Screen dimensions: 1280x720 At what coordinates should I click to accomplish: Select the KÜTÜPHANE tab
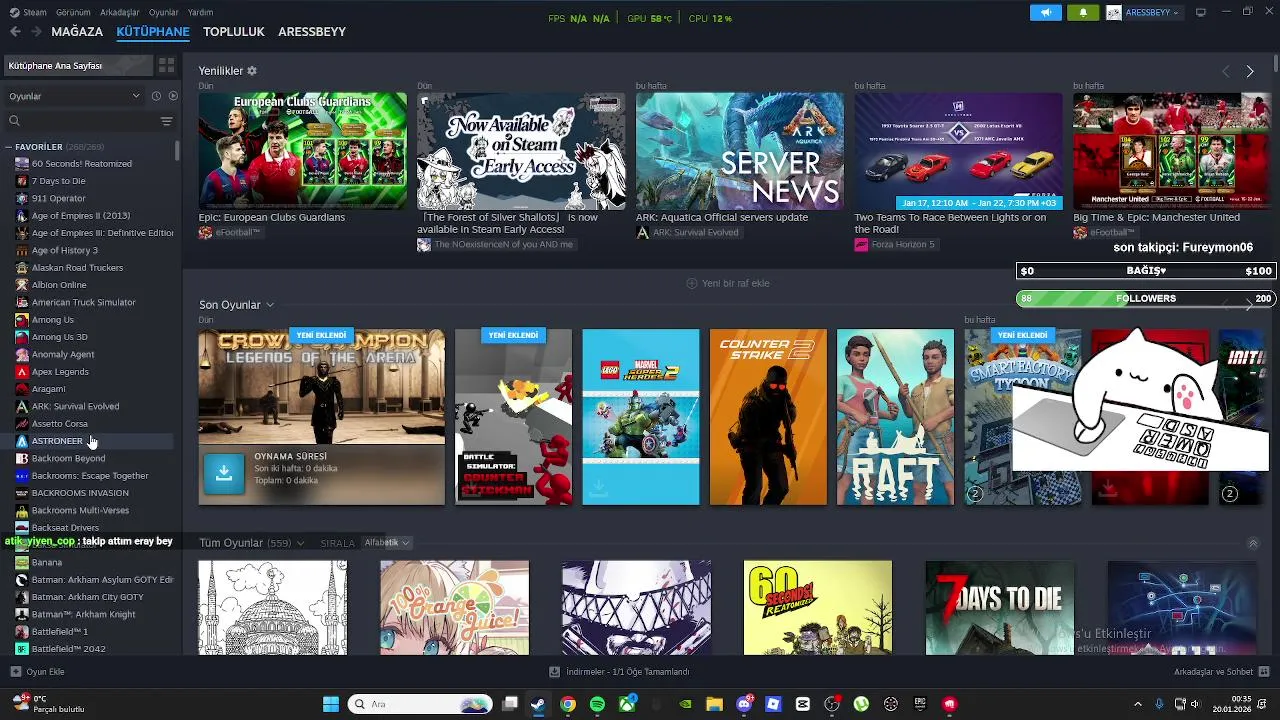pos(153,32)
